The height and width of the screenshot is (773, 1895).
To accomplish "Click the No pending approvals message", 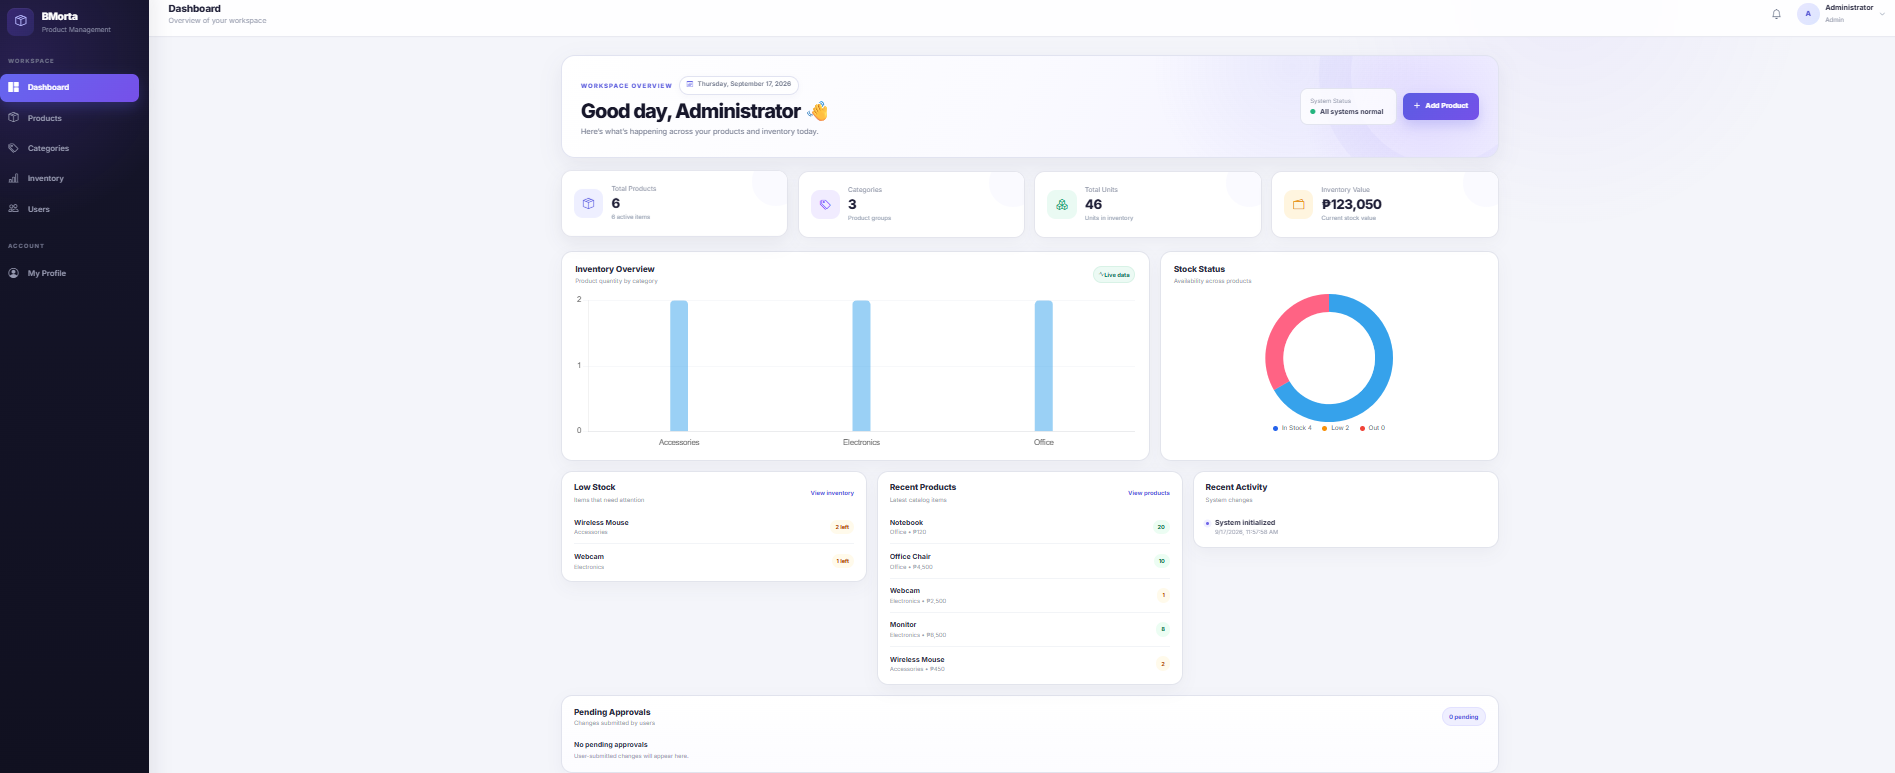I will 611,745.
